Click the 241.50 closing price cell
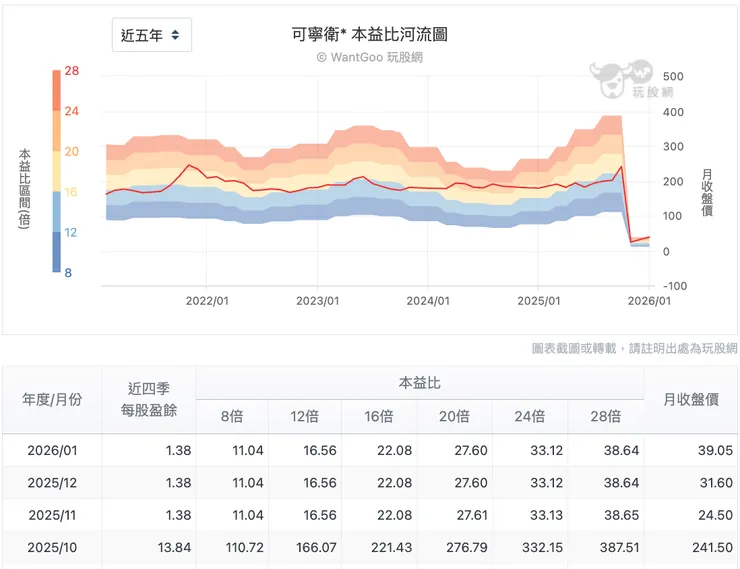Image resolution: width=740 pixels, height=569 pixels. coord(713,547)
